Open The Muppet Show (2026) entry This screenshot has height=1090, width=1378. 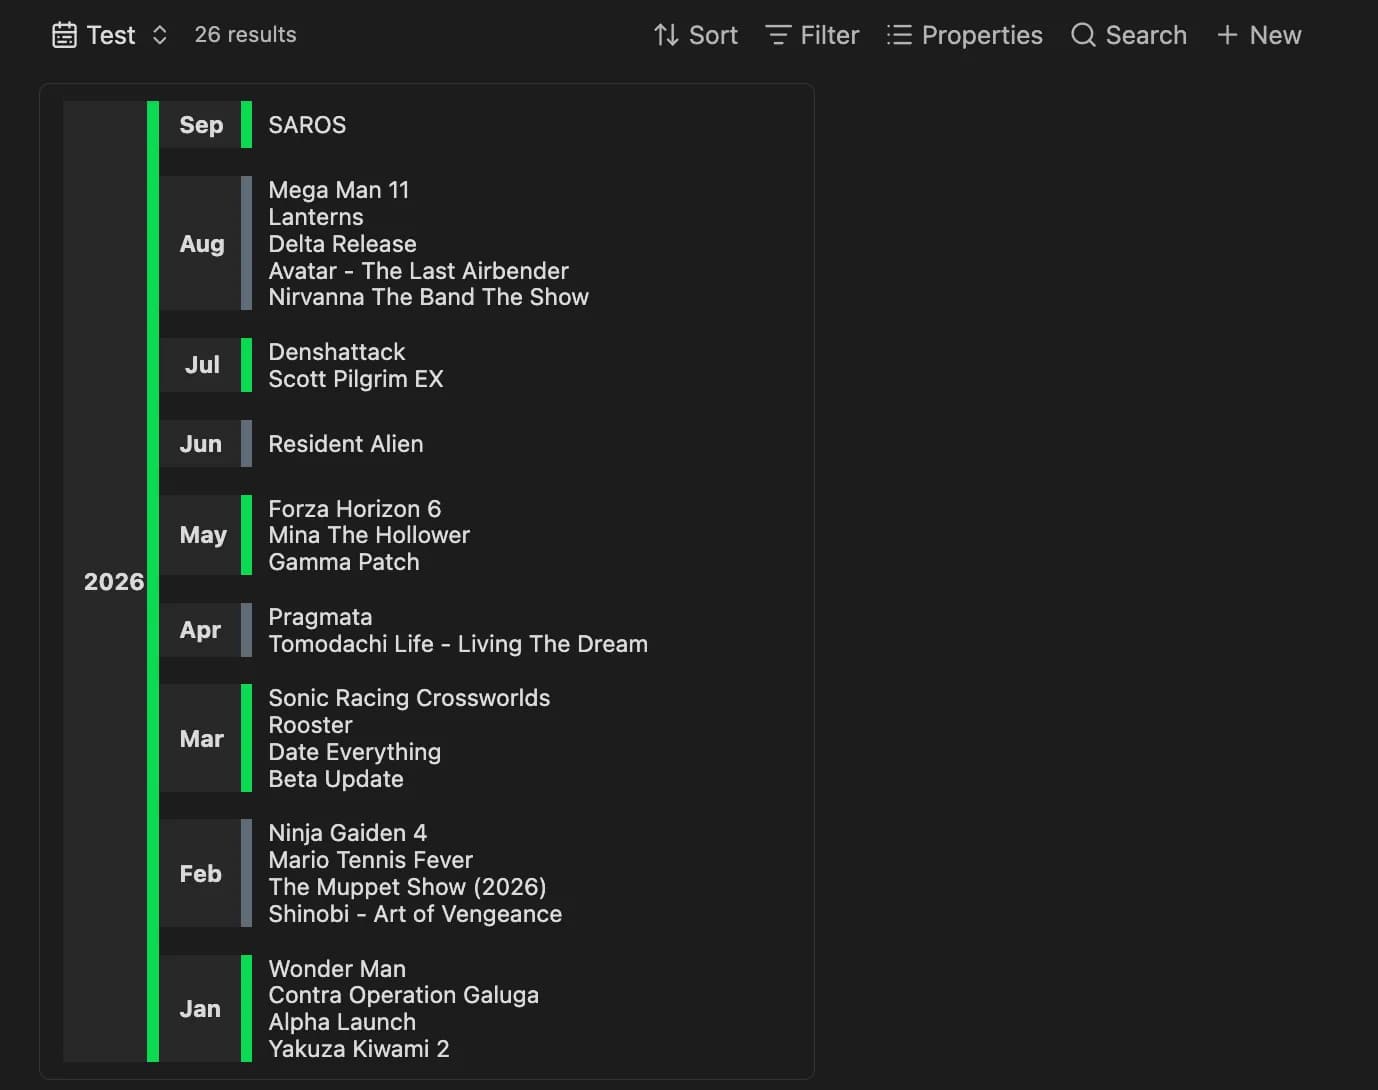point(407,887)
